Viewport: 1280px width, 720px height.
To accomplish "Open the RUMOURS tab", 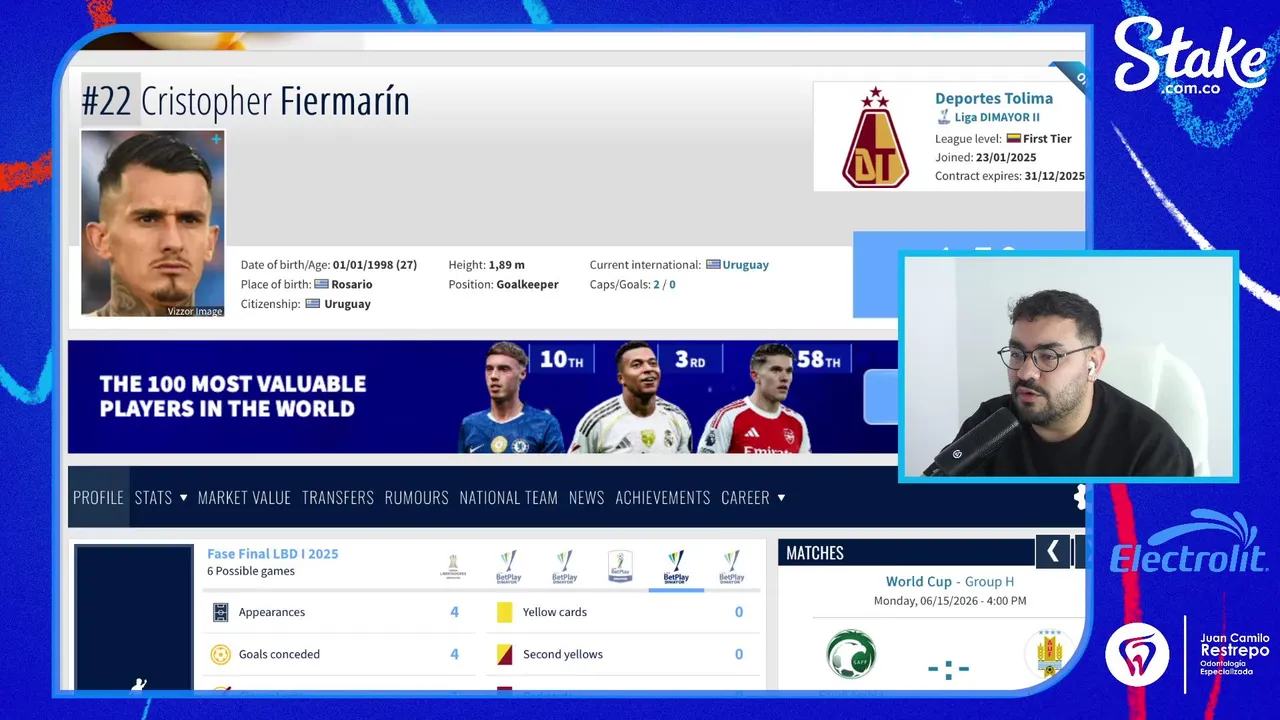I will coord(416,497).
